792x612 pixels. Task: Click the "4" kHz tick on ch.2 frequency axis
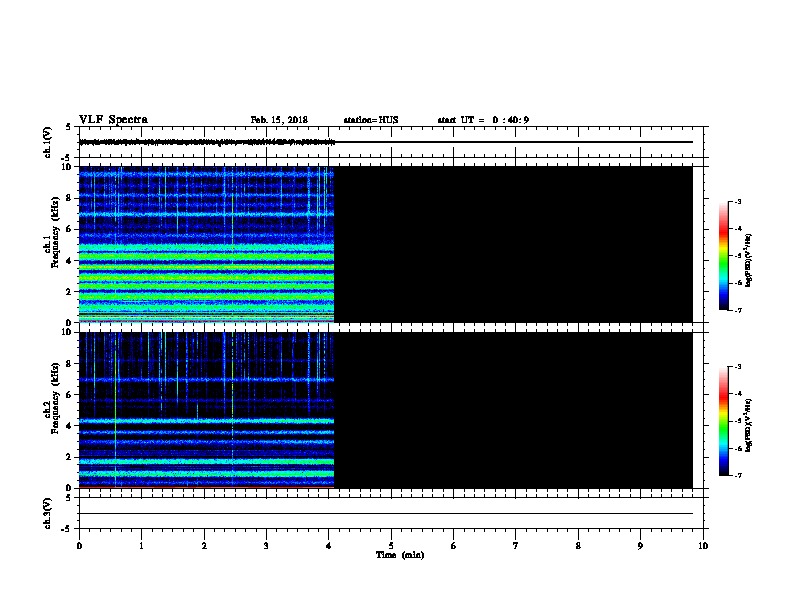click(x=70, y=426)
